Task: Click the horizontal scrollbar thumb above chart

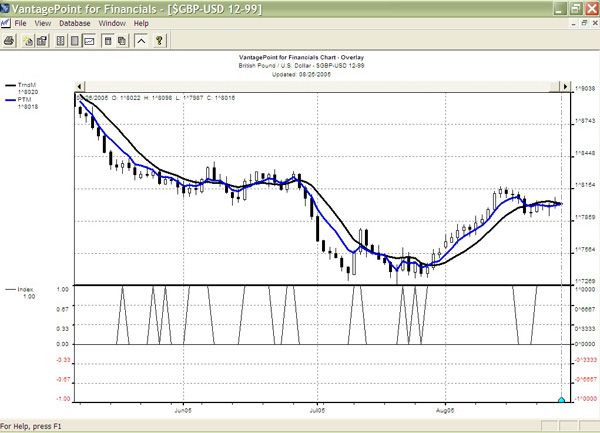Action: click(554, 86)
